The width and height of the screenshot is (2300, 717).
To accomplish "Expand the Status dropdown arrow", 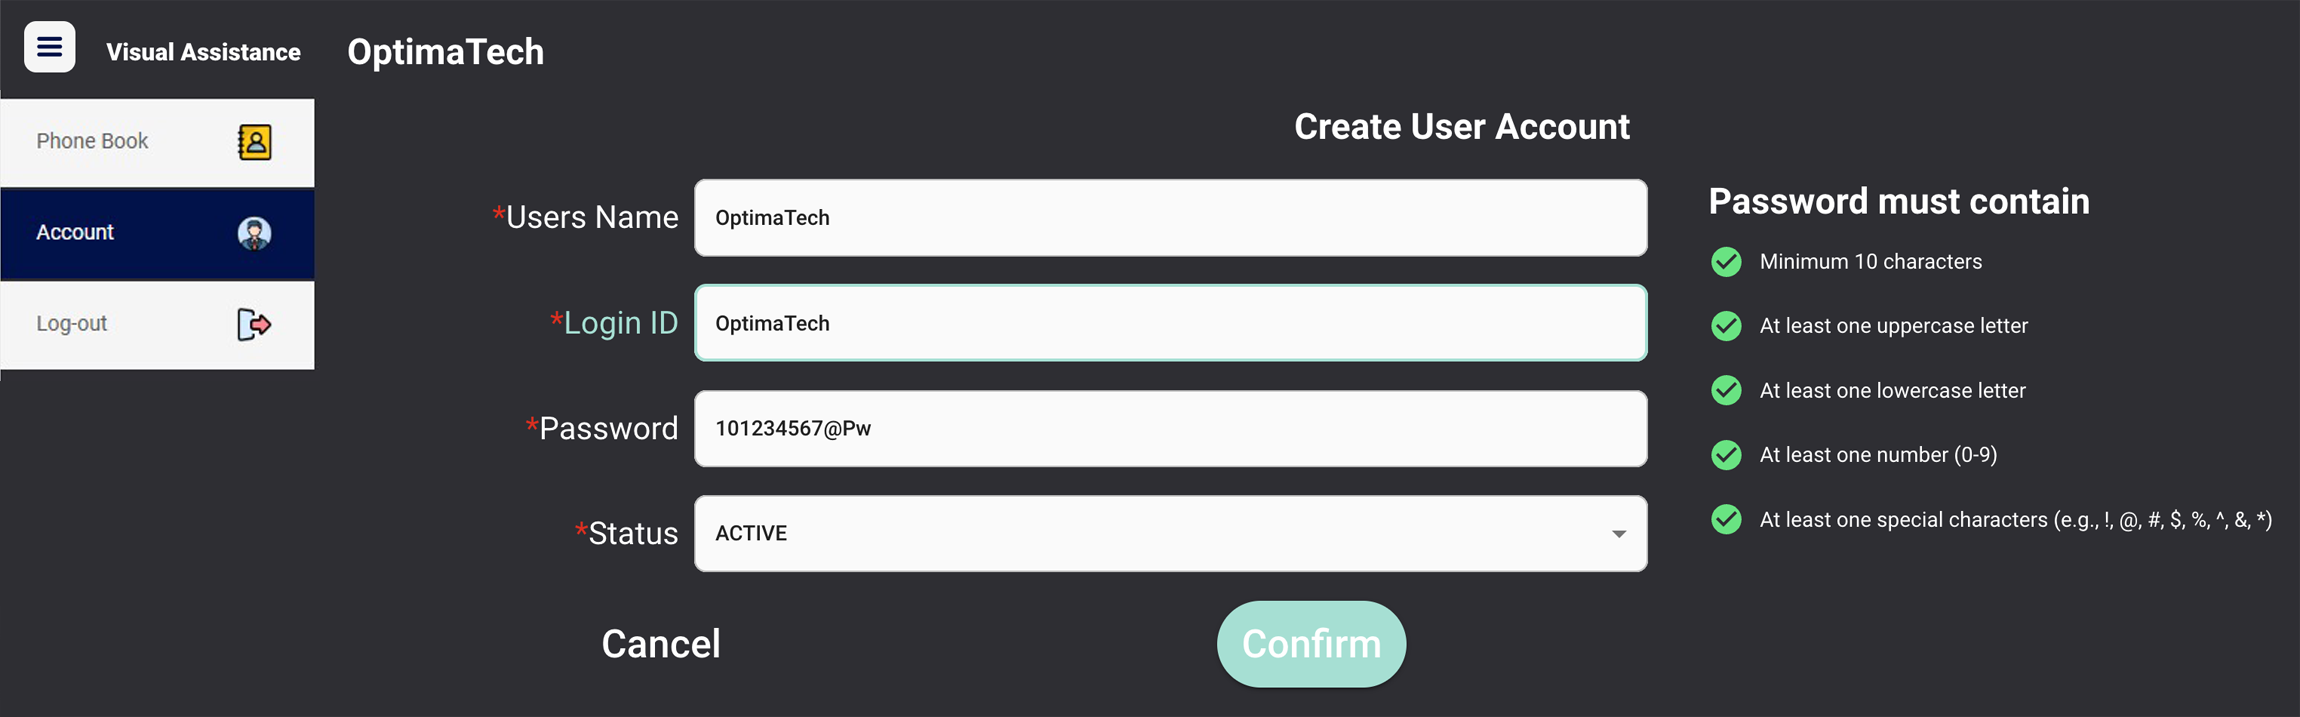I will coord(1618,534).
